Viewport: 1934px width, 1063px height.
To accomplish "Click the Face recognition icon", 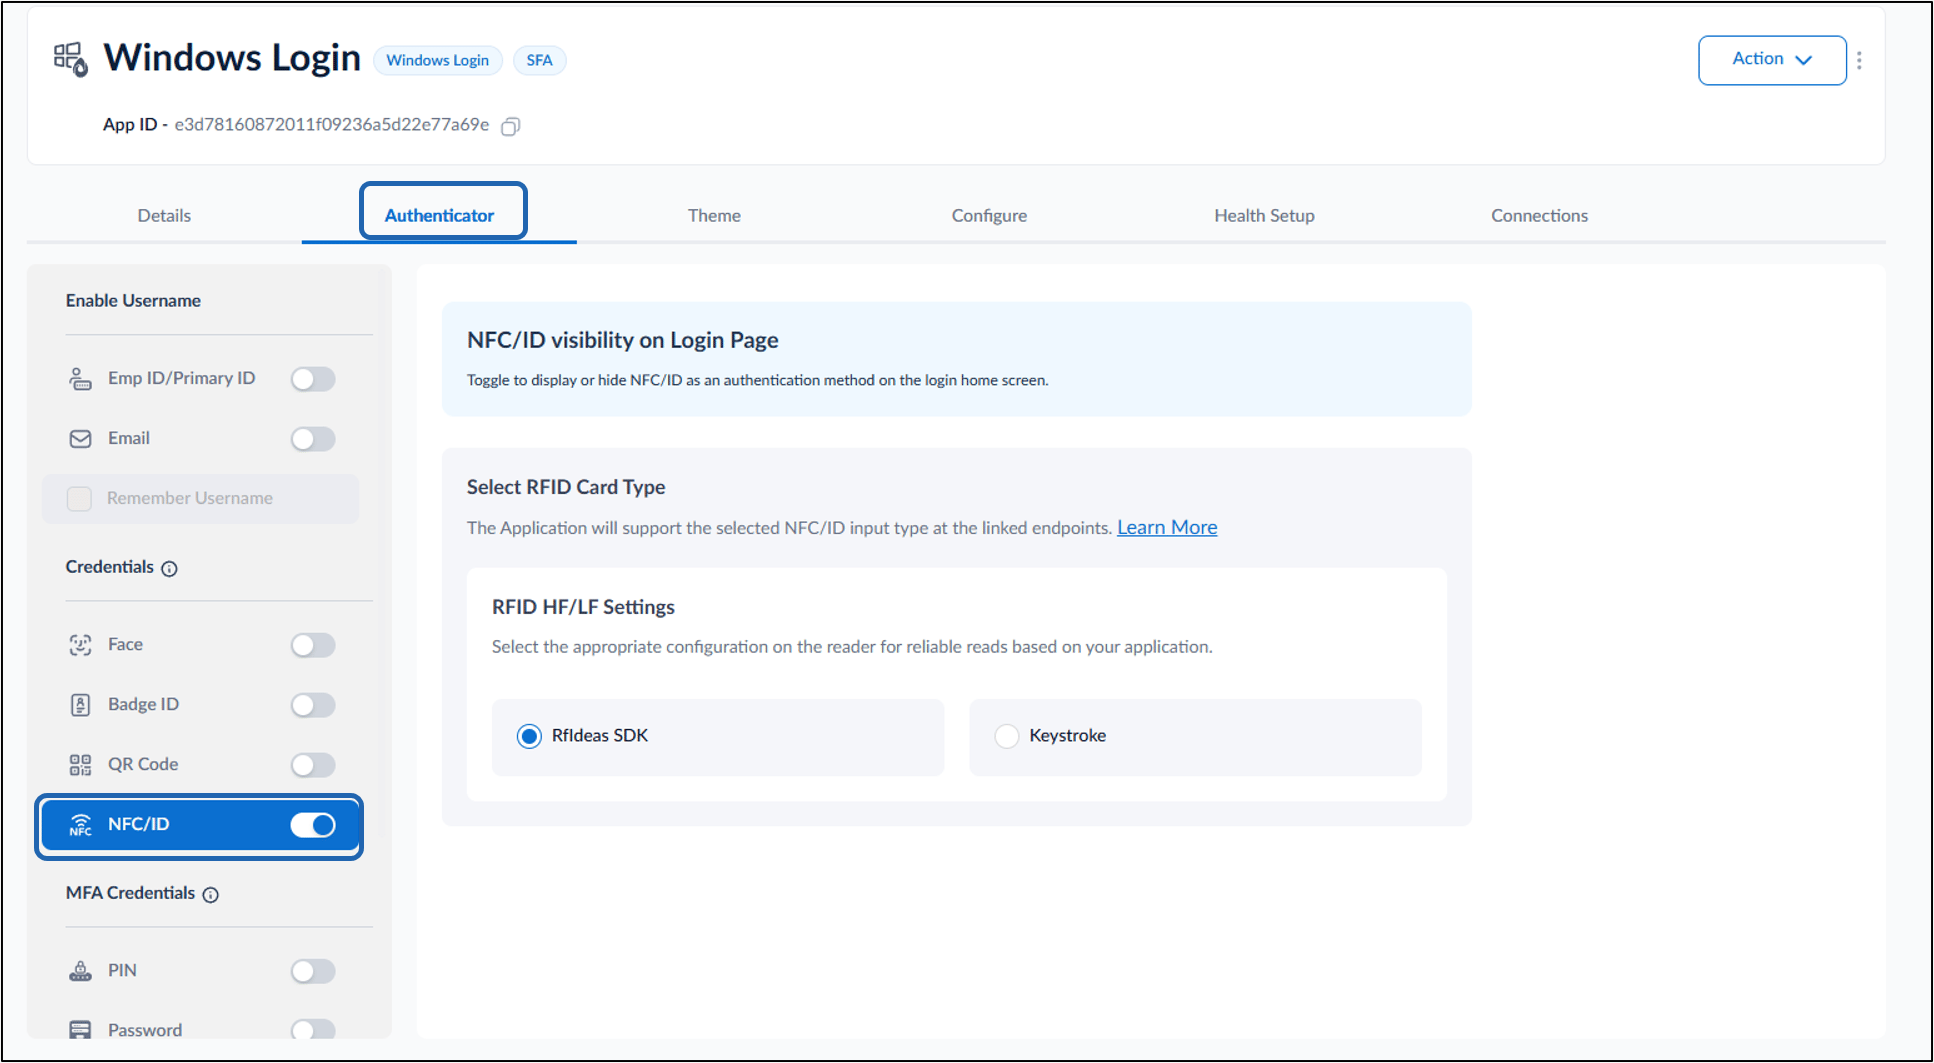I will point(80,645).
